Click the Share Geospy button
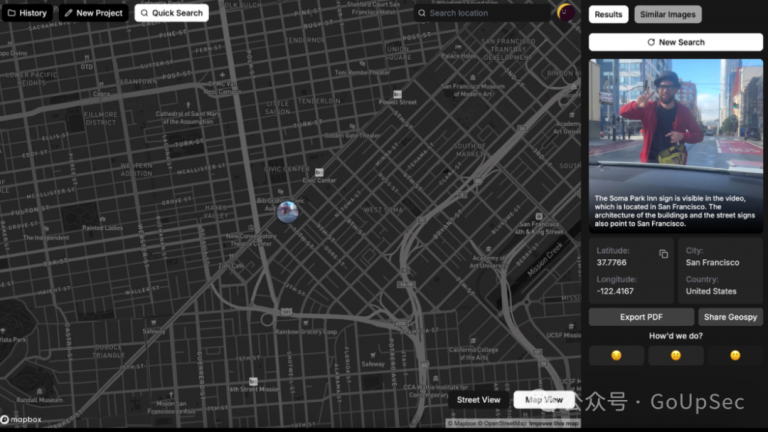The image size is (768, 432). [730, 317]
